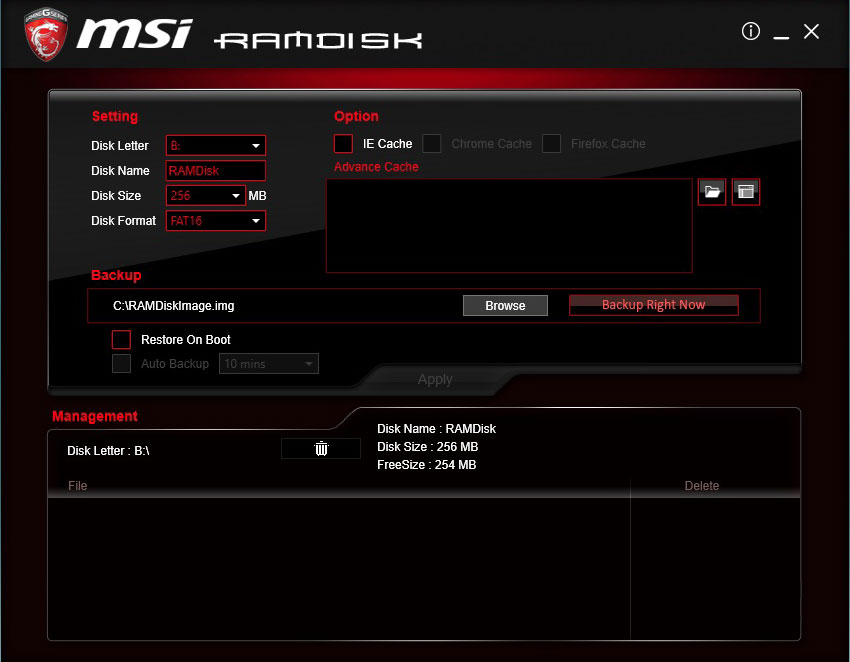Expand the Auto Backup interval dropdown

click(x=269, y=363)
